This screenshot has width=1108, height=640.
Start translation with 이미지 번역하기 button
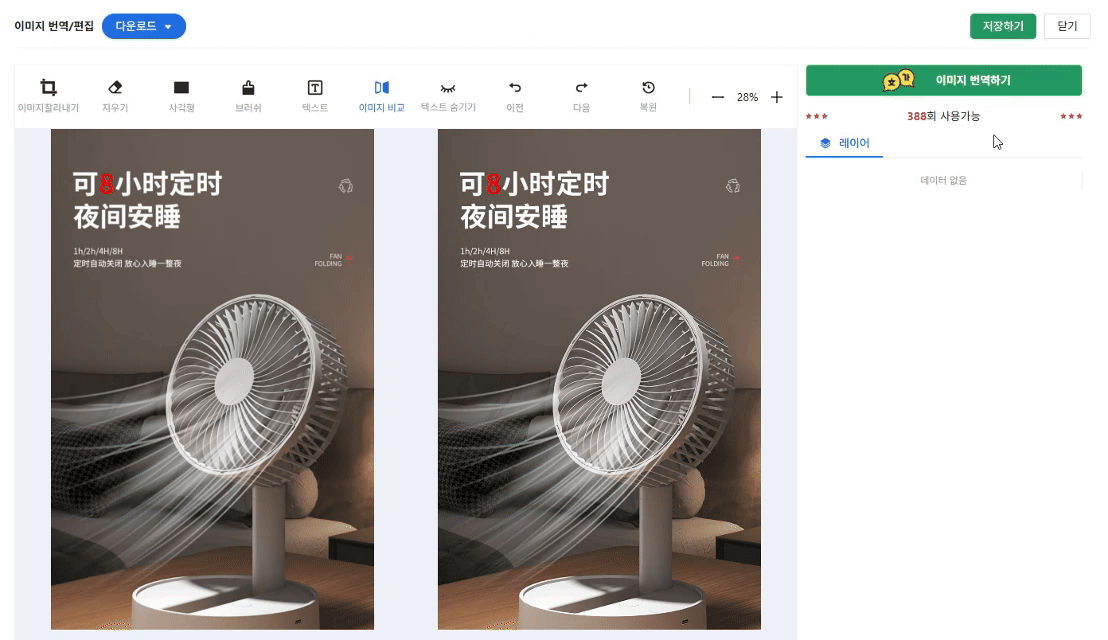[x=943, y=80]
